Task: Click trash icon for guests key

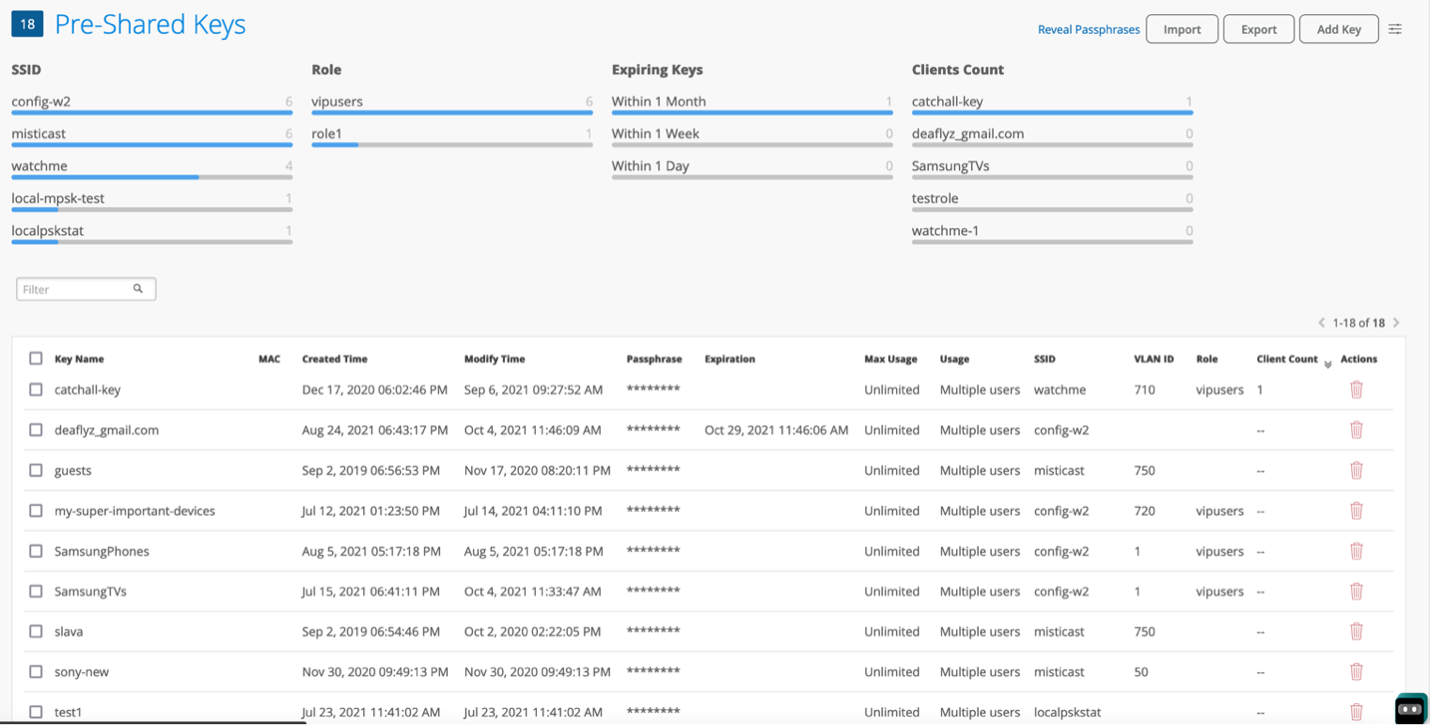Action: coord(1356,470)
